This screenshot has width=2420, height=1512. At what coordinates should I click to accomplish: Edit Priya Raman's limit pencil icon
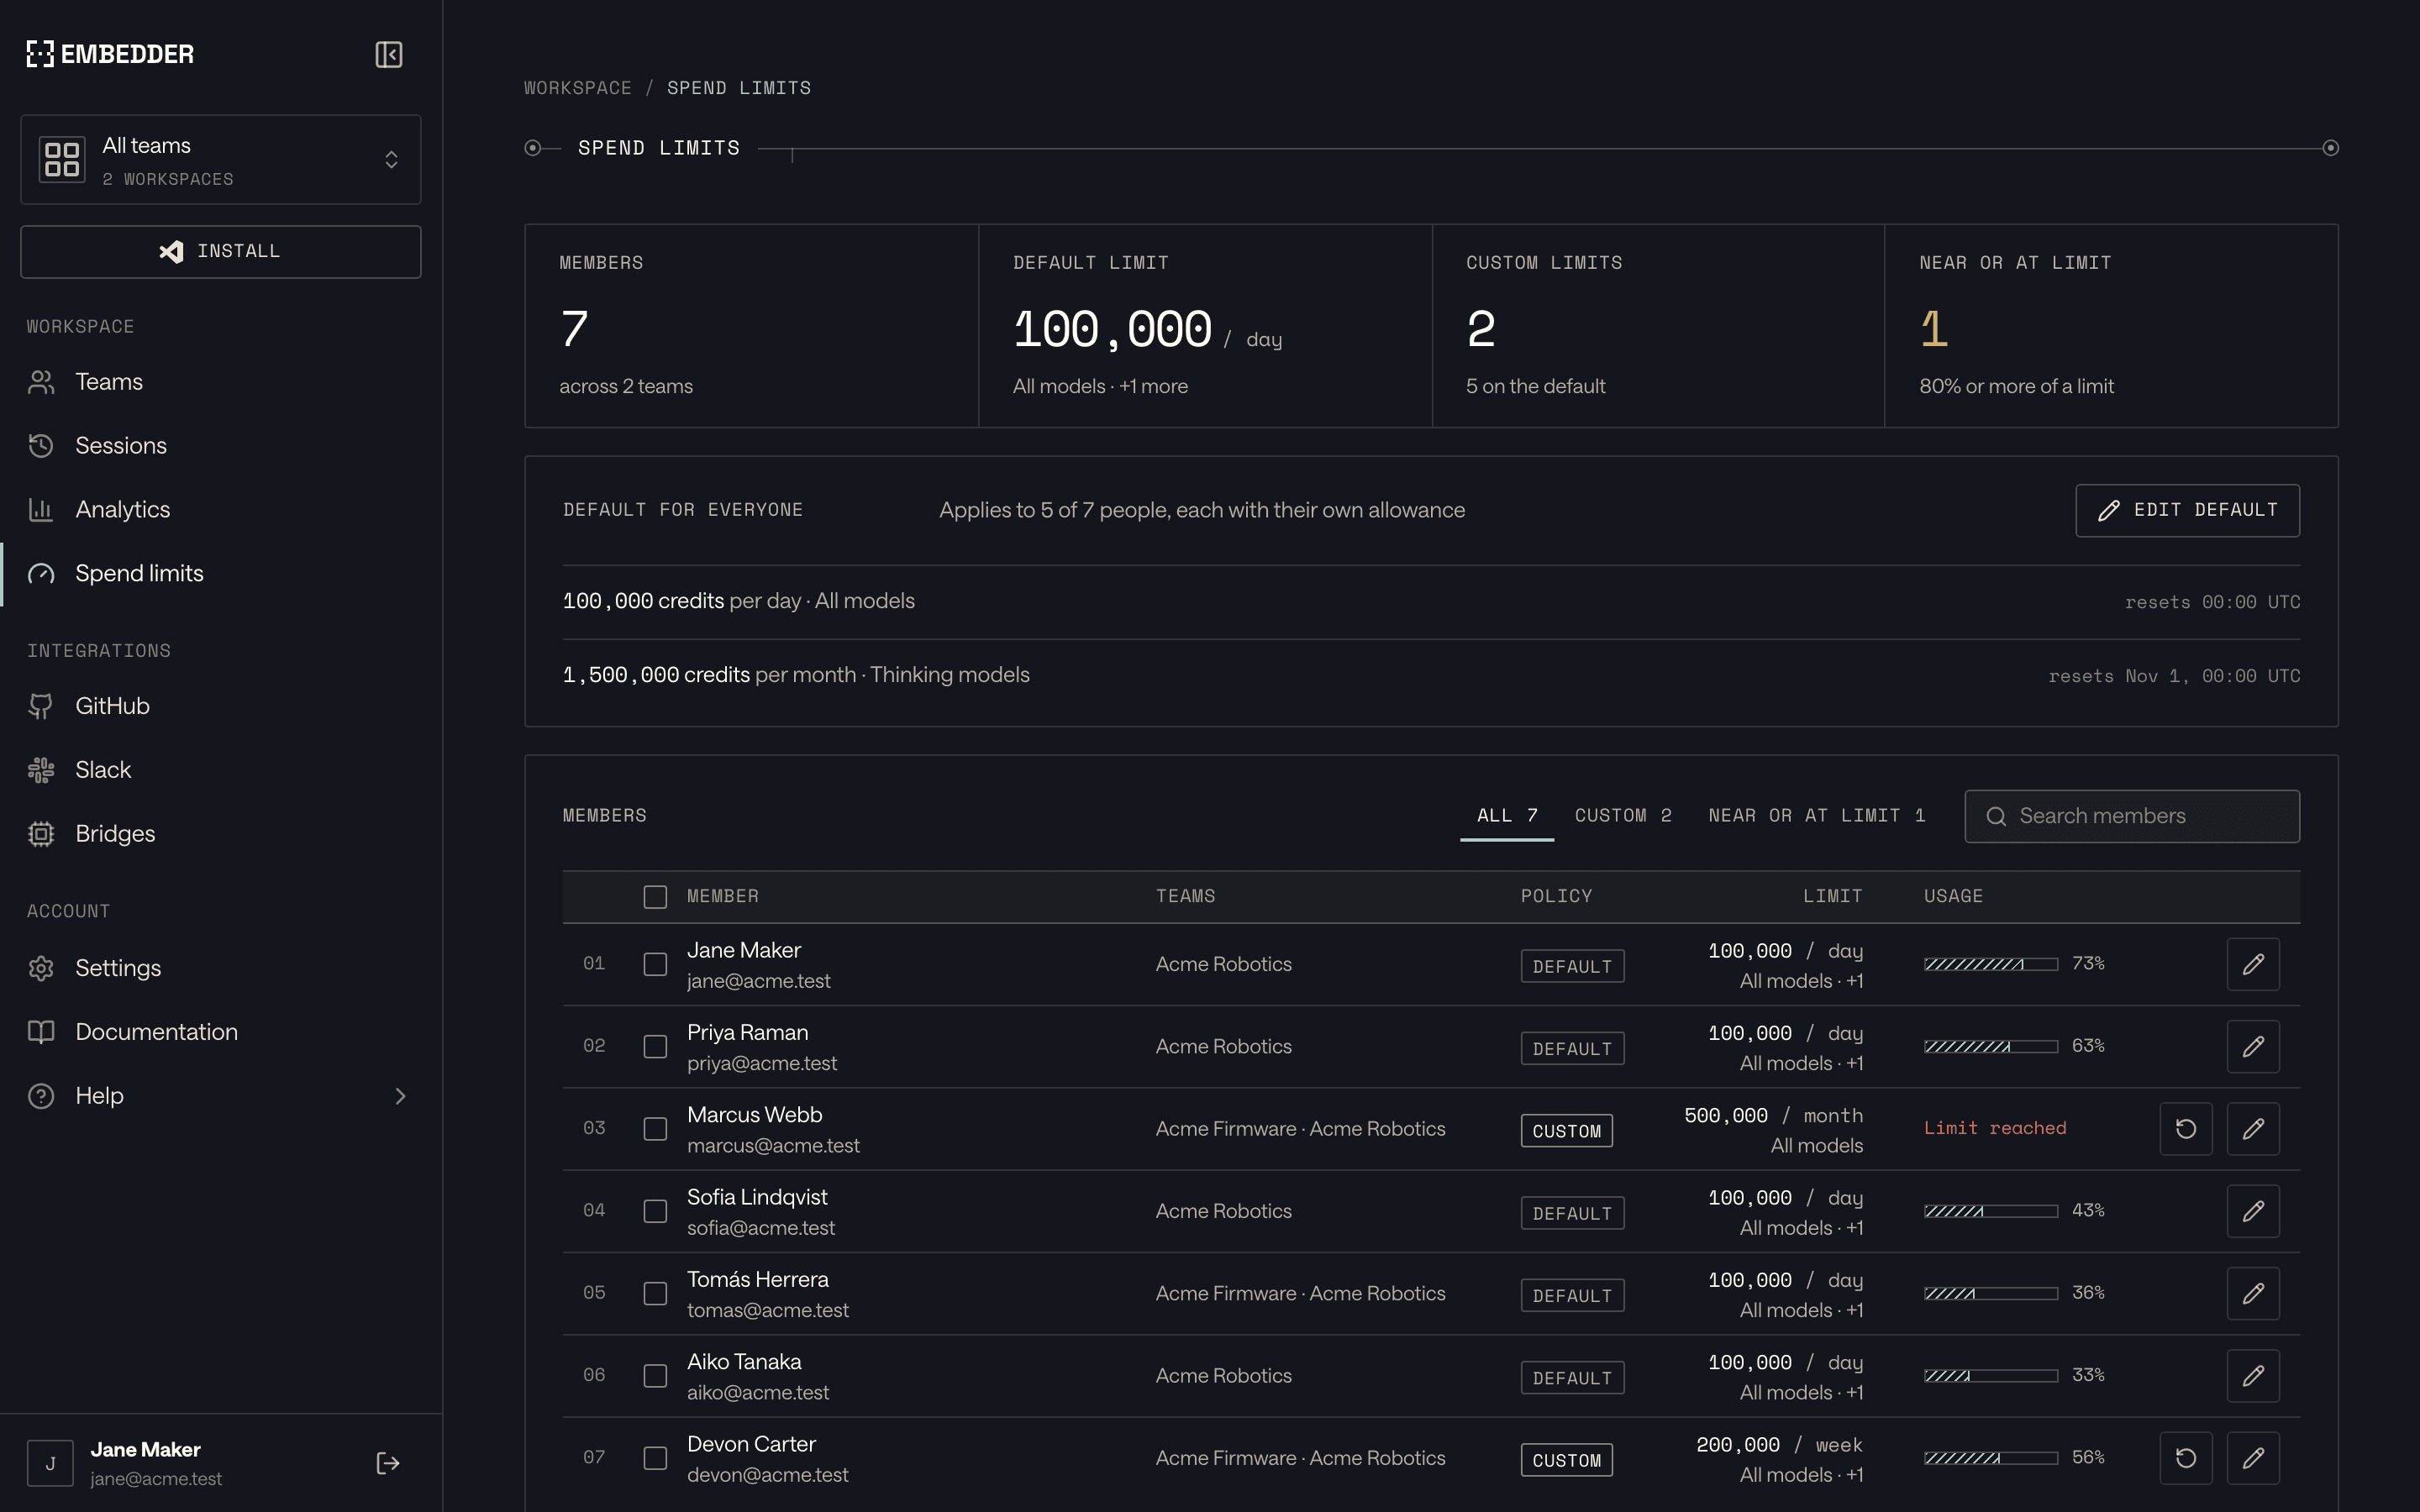click(x=2253, y=1046)
